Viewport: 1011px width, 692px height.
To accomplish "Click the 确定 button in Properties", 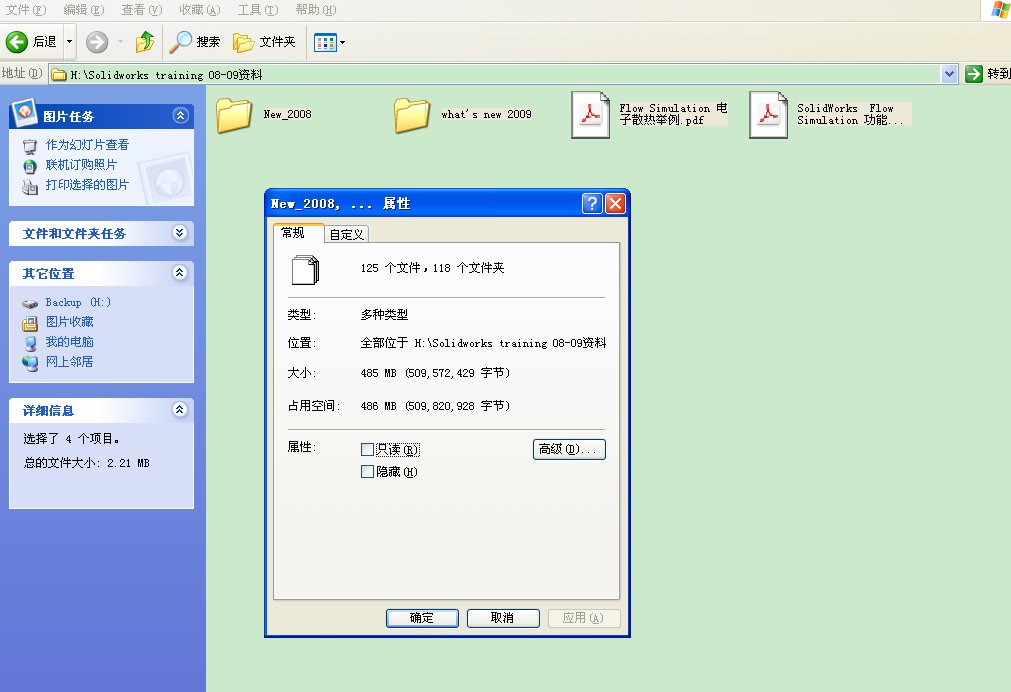I will click(x=422, y=618).
